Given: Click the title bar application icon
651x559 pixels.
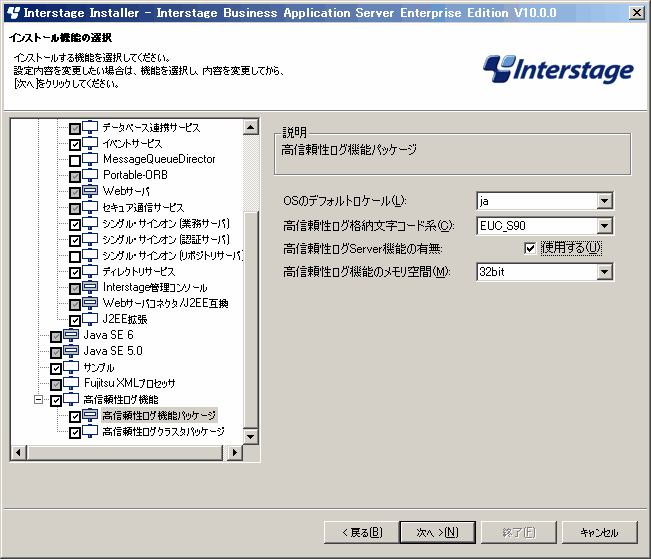Looking at the screenshot, I should 13,12.
